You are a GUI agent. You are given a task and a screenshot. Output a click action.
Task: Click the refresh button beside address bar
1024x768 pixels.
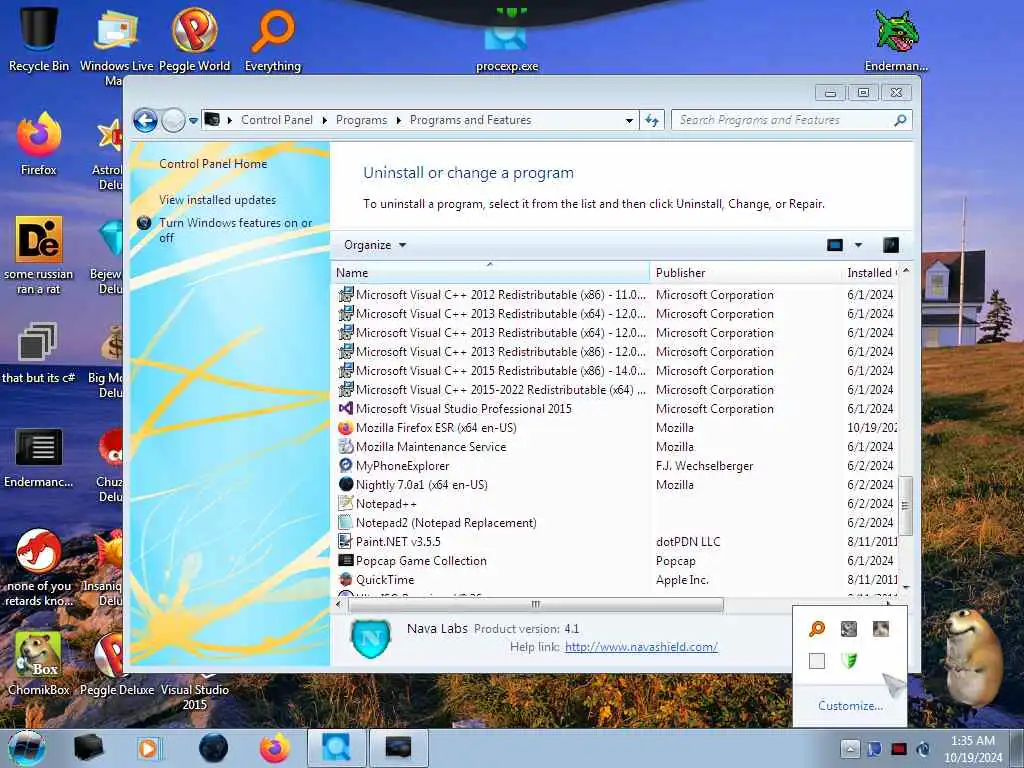[652, 120]
